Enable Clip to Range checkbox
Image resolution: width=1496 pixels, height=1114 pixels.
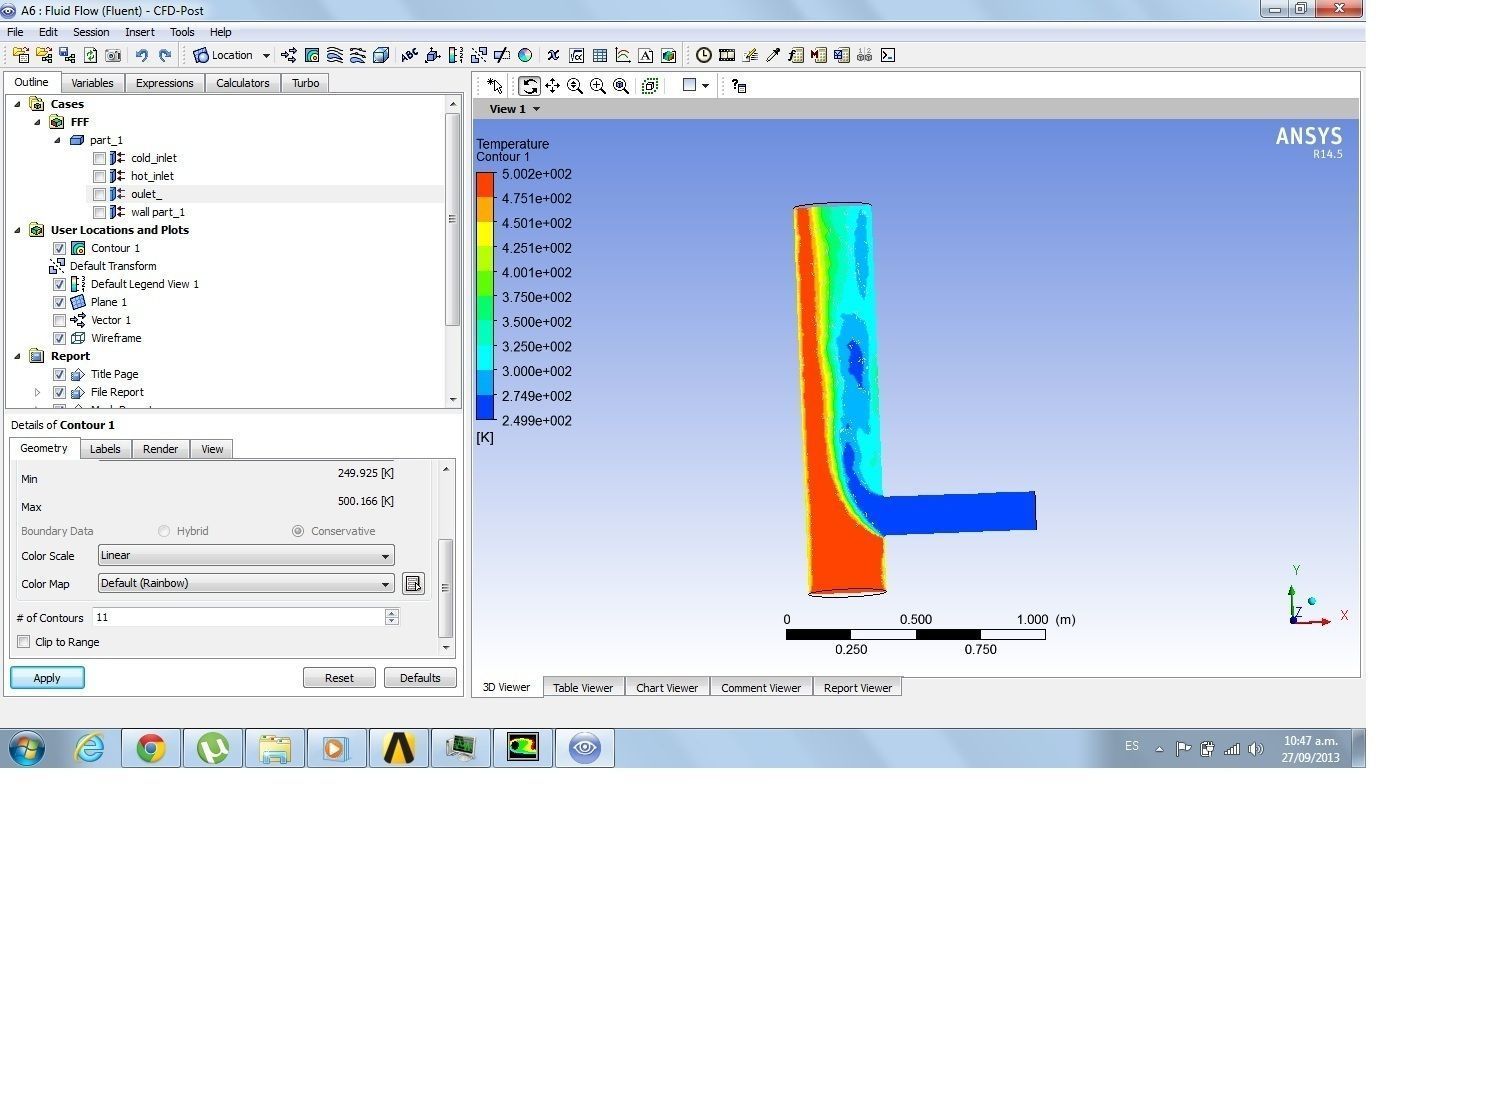(24, 642)
